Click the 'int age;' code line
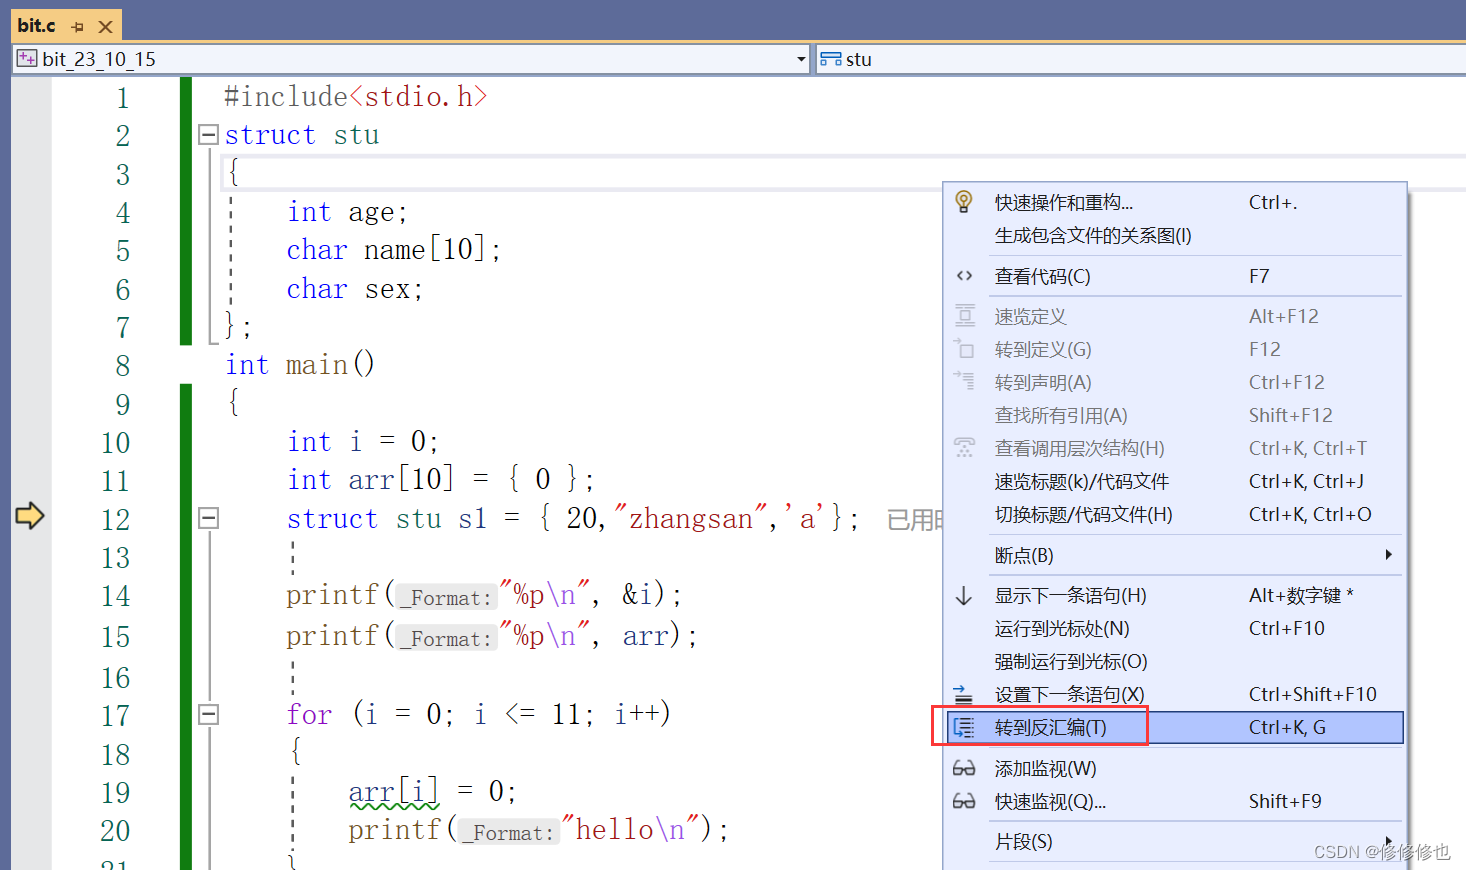The image size is (1466, 870). tap(347, 212)
